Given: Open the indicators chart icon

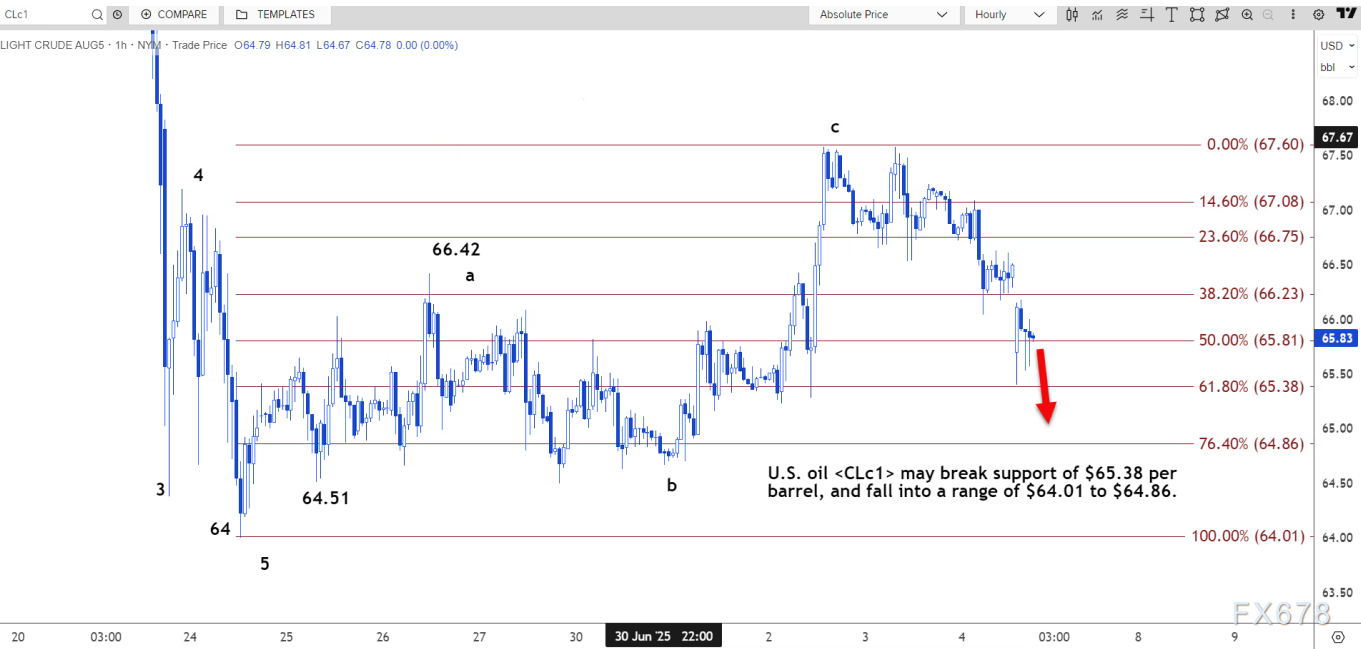Looking at the screenshot, I should click(1098, 14).
